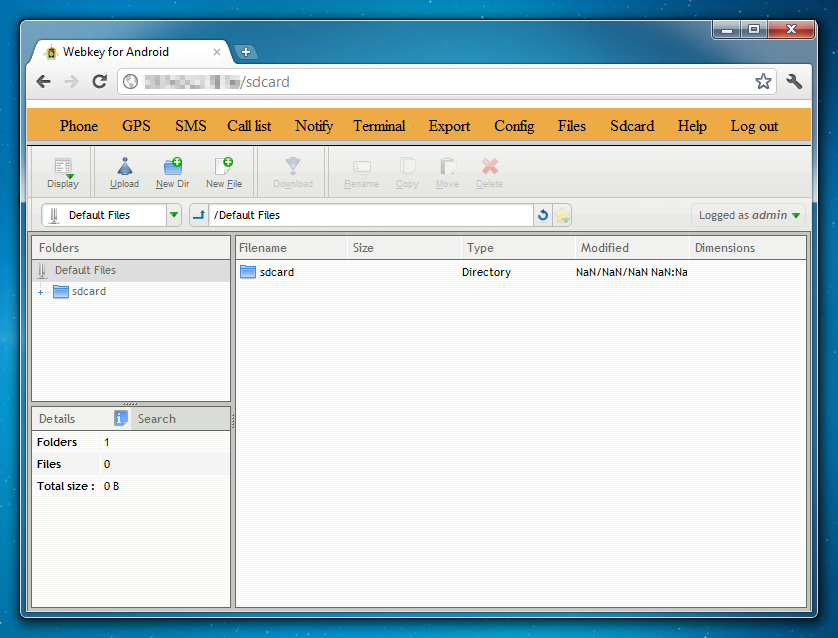Click the New File icon
Image resolution: width=838 pixels, height=638 pixels.
224,172
